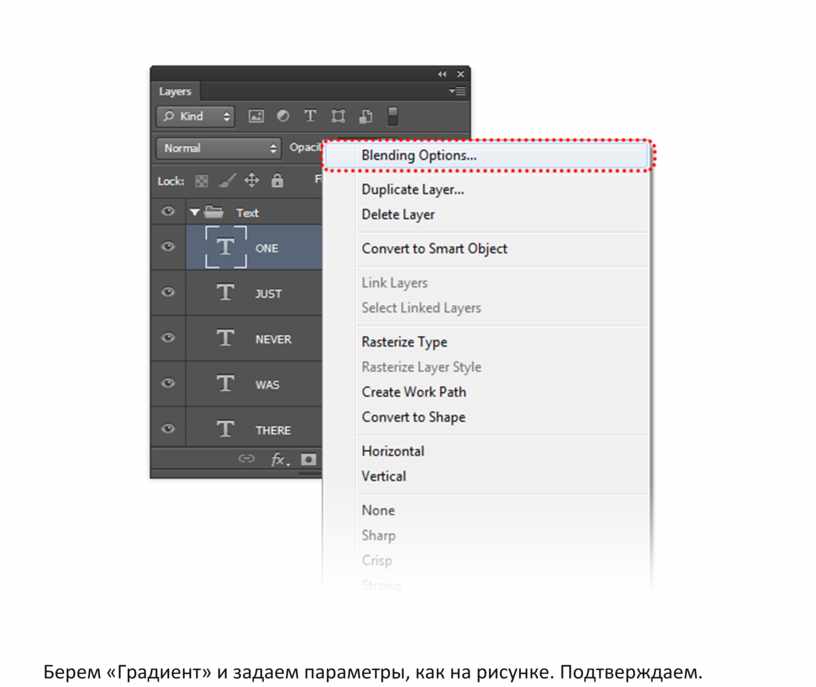The image size is (816, 687).
Task: Collapse the Text group folder triangle
Action: click(195, 212)
